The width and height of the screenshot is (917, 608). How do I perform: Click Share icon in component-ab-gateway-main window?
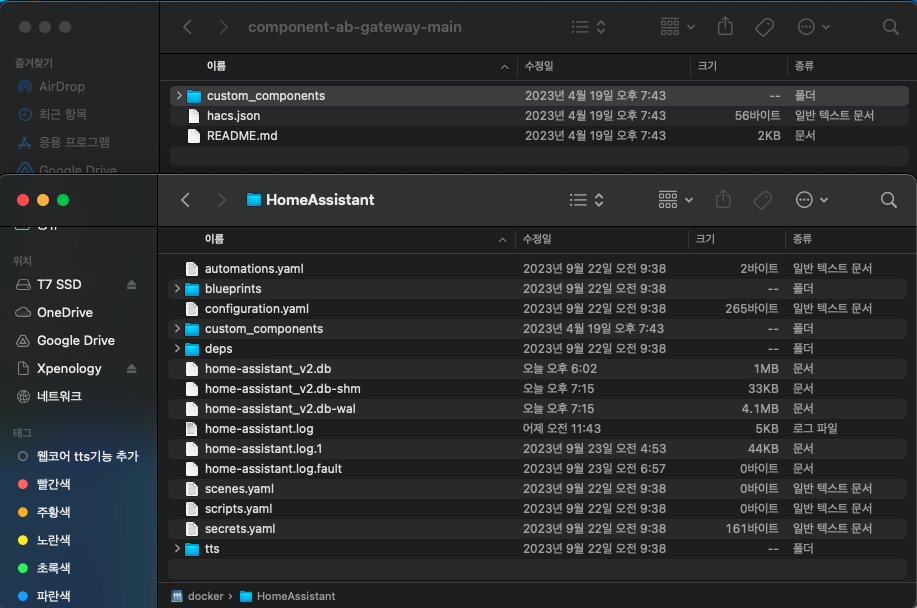(x=725, y=26)
